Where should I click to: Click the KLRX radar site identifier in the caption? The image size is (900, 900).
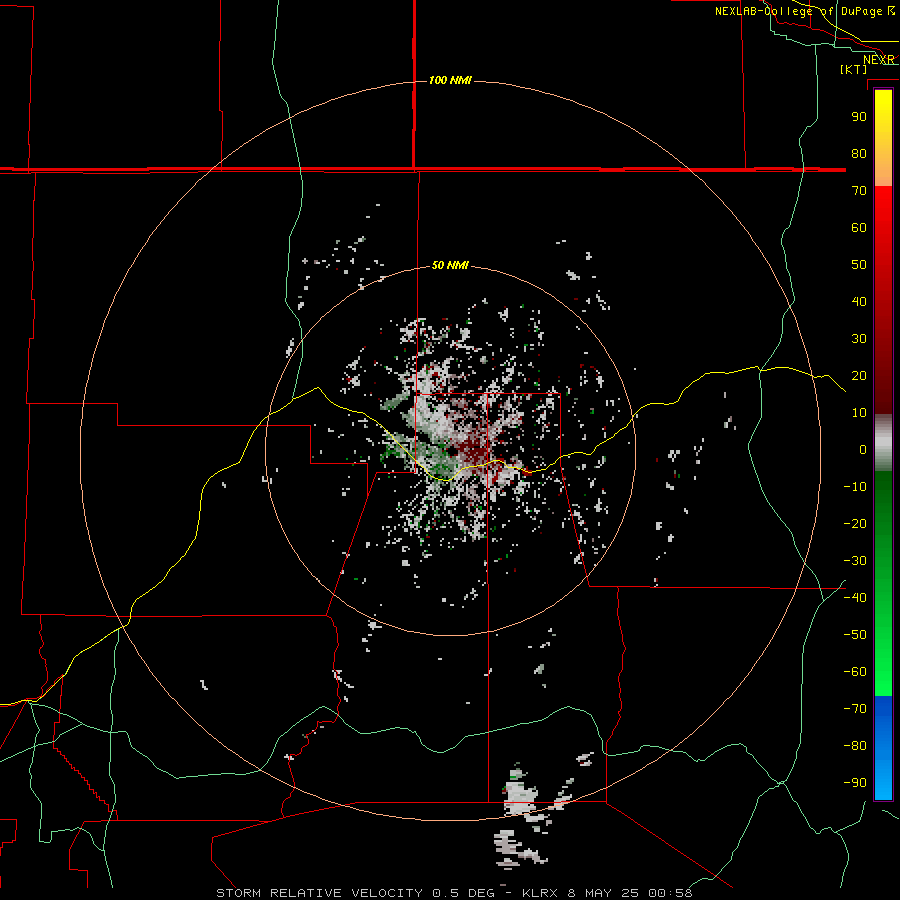coord(540,893)
